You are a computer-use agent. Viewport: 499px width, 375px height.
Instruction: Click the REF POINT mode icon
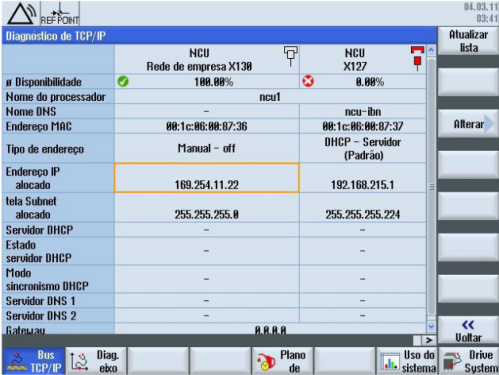[60, 14]
